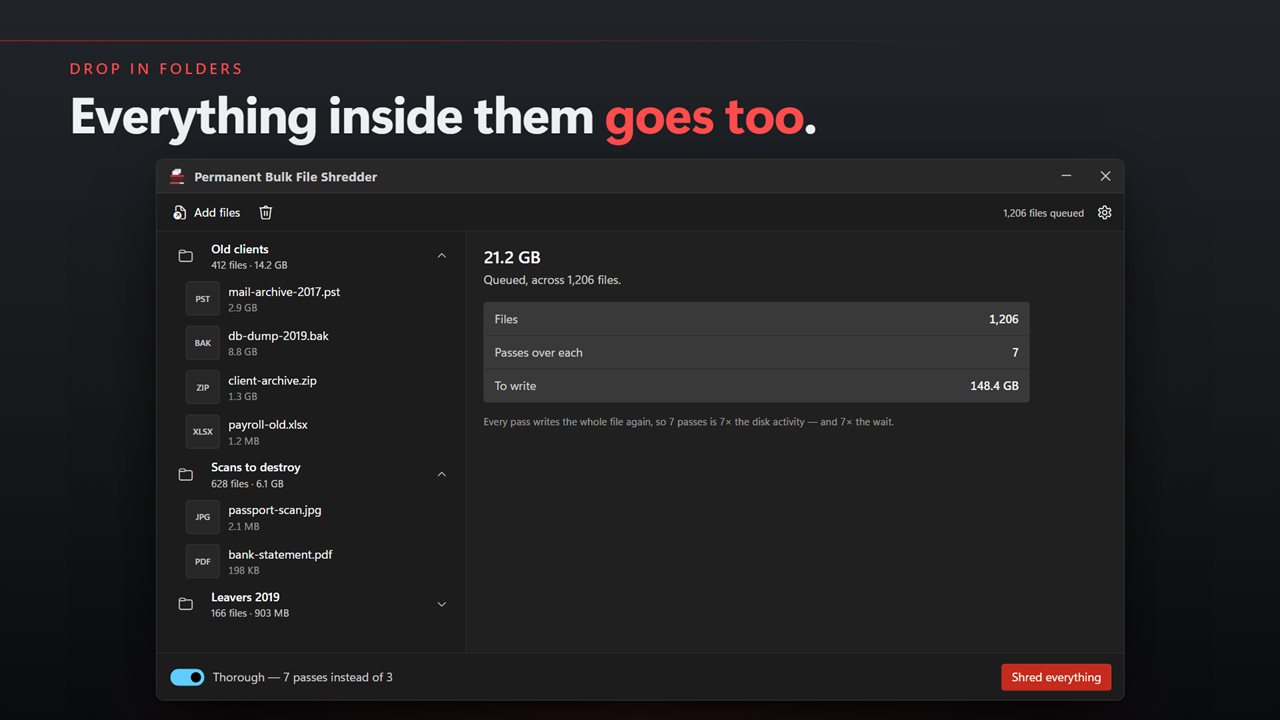Image resolution: width=1280 pixels, height=720 pixels.
Task: Click the Leavers 2019 folder name
Action: [245, 597]
